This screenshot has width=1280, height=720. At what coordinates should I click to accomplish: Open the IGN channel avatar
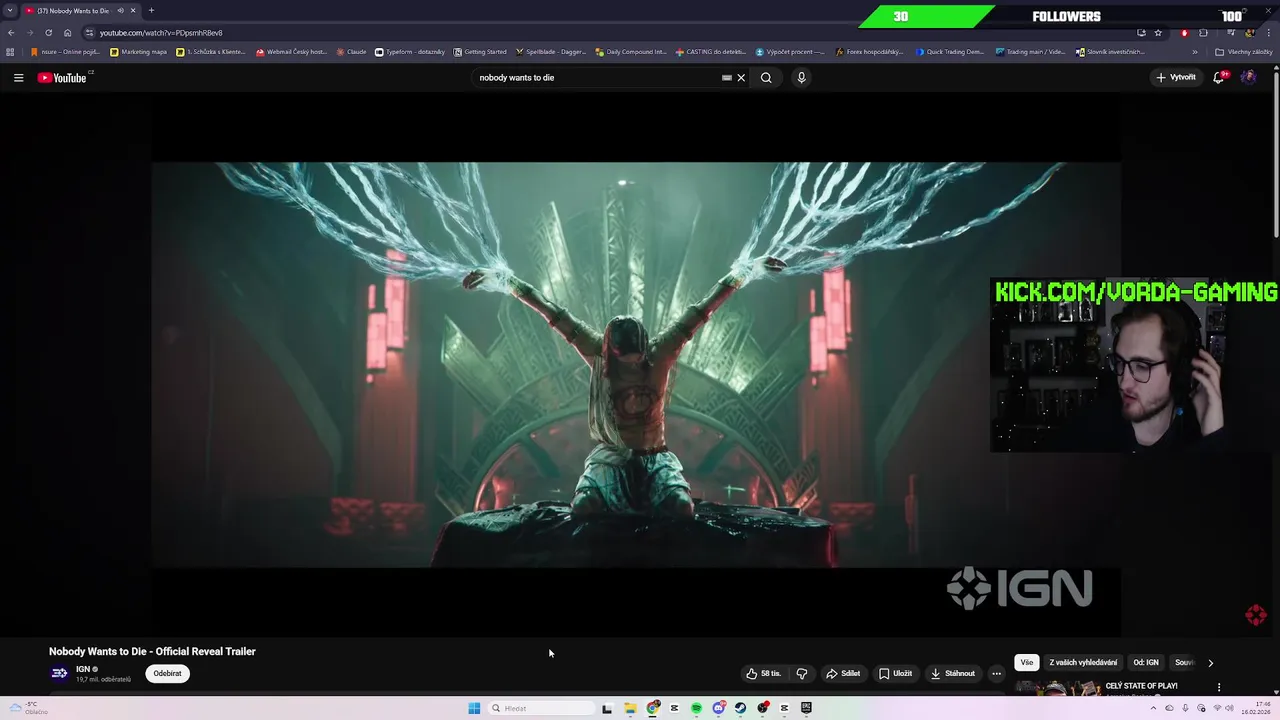[x=59, y=673]
